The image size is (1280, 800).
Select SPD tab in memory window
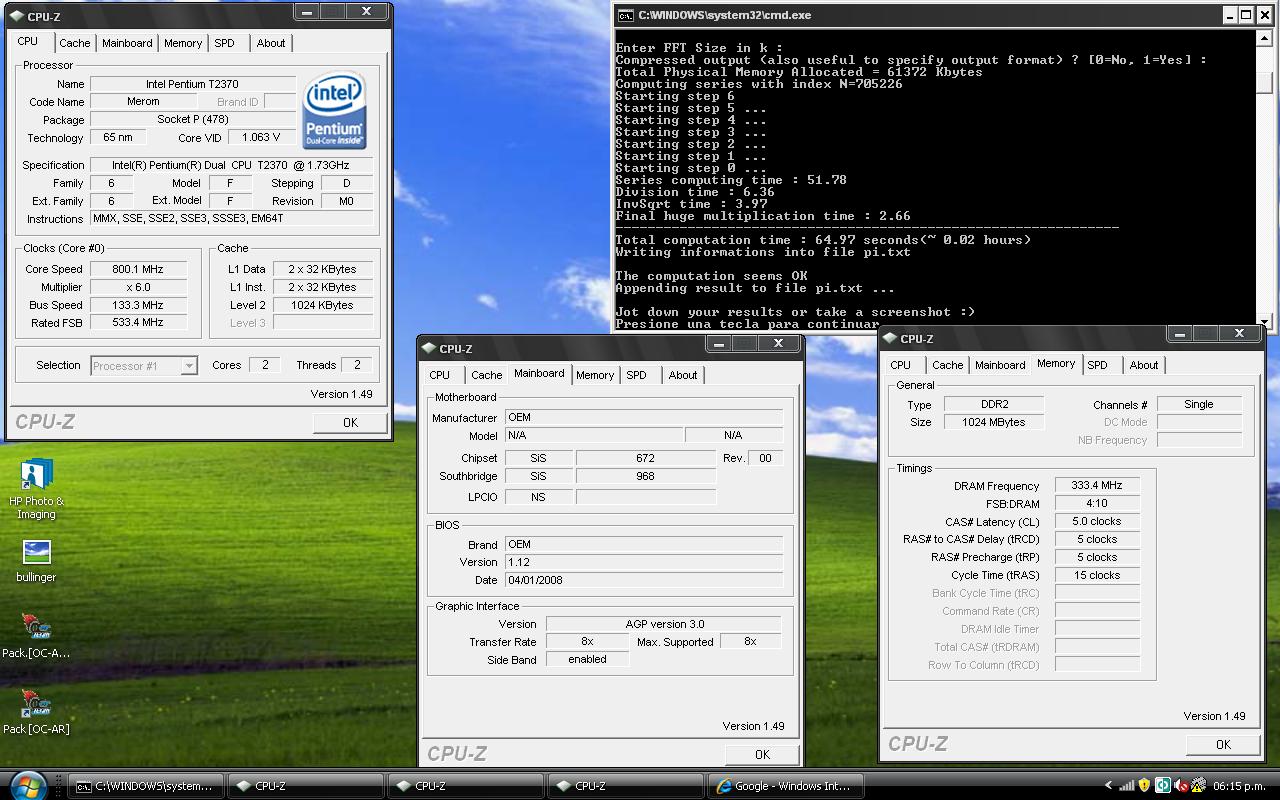click(1098, 365)
